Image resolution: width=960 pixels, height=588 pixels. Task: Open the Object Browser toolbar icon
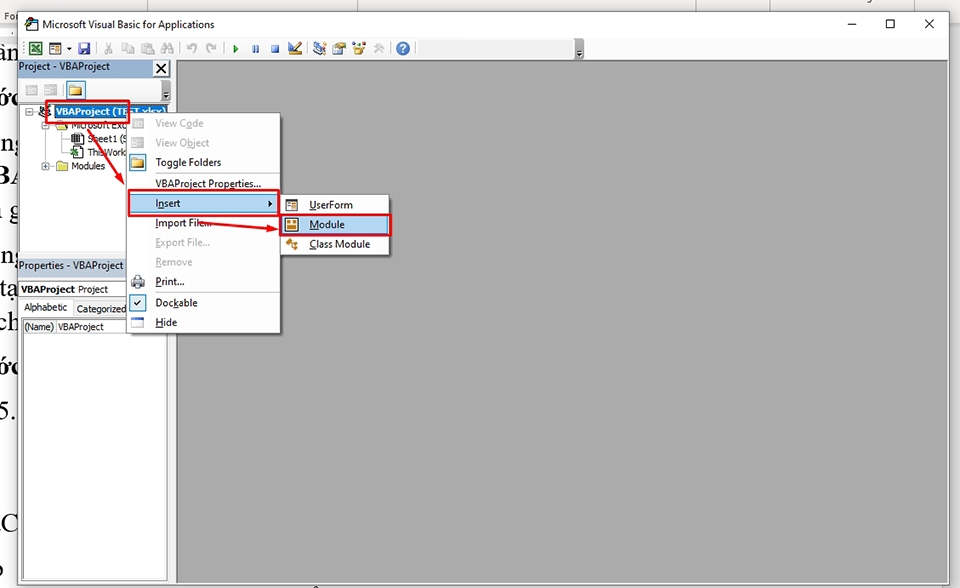[x=359, y=48]
